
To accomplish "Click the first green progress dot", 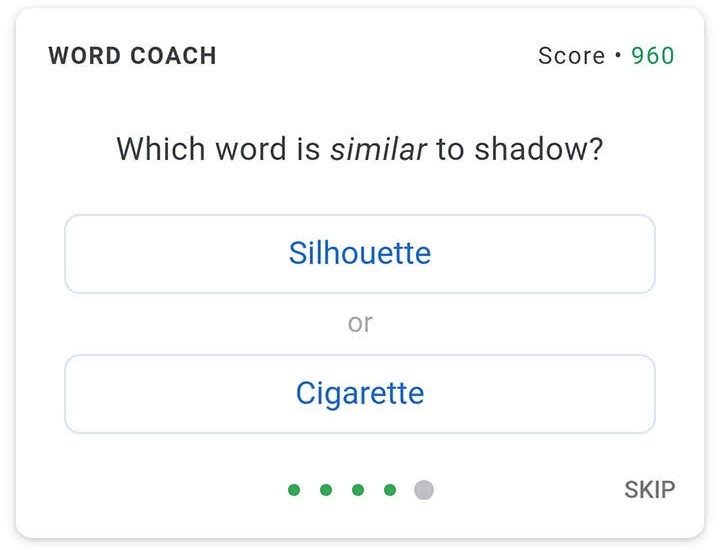I will (x=294, y=490).
